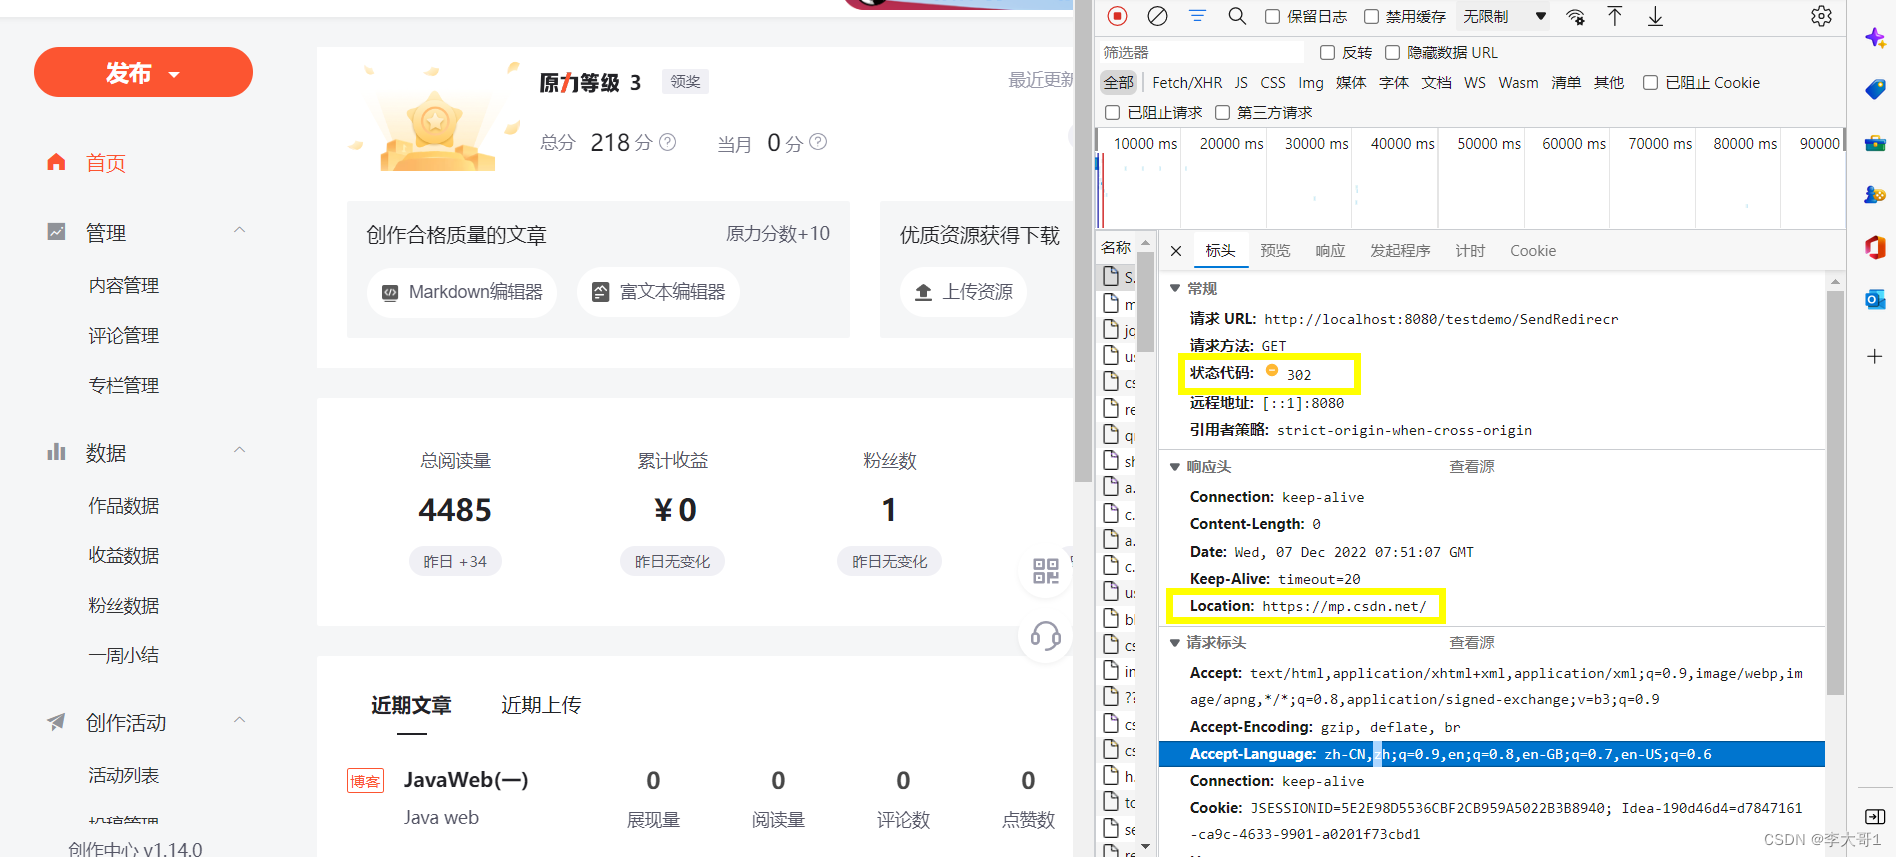This screenshot has height=857, width=1896.
Task: Switch to the 发起程序 tab
Action: (x=1400, y=251)
